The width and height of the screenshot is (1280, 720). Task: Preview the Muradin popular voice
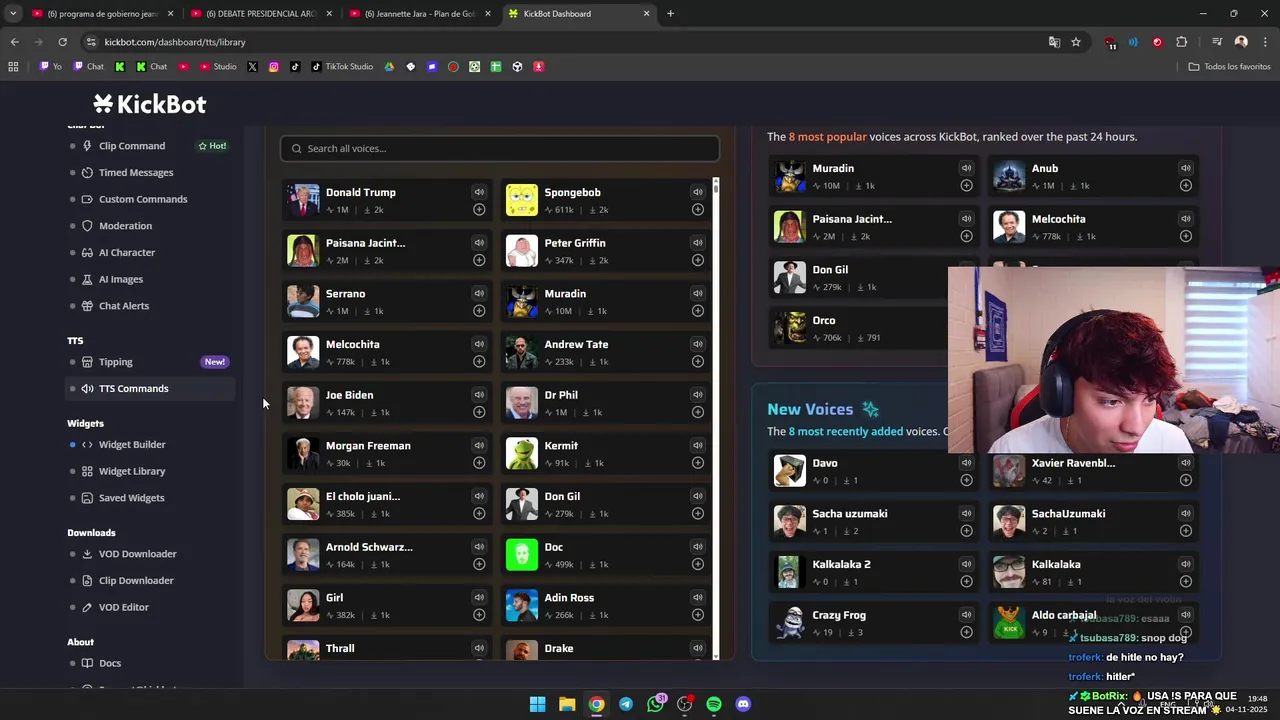(966, 168)
